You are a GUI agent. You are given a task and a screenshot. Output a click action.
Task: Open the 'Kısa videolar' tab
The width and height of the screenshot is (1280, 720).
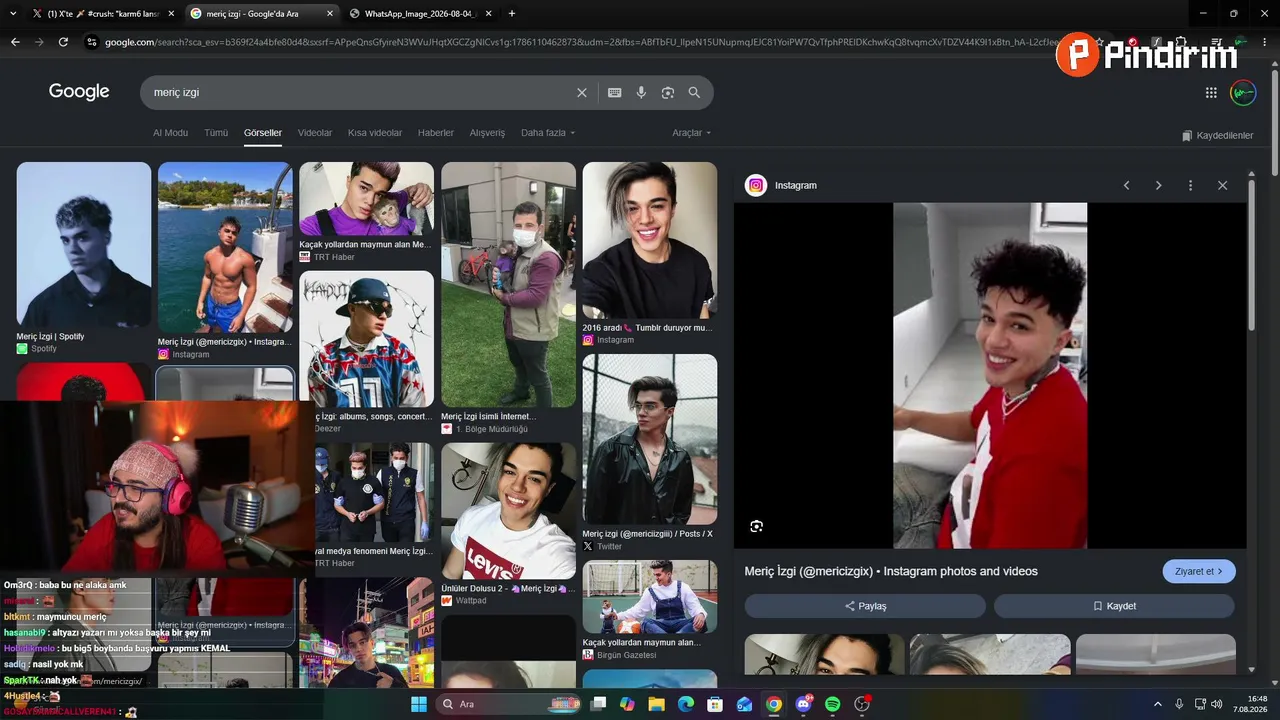(375, 133)
